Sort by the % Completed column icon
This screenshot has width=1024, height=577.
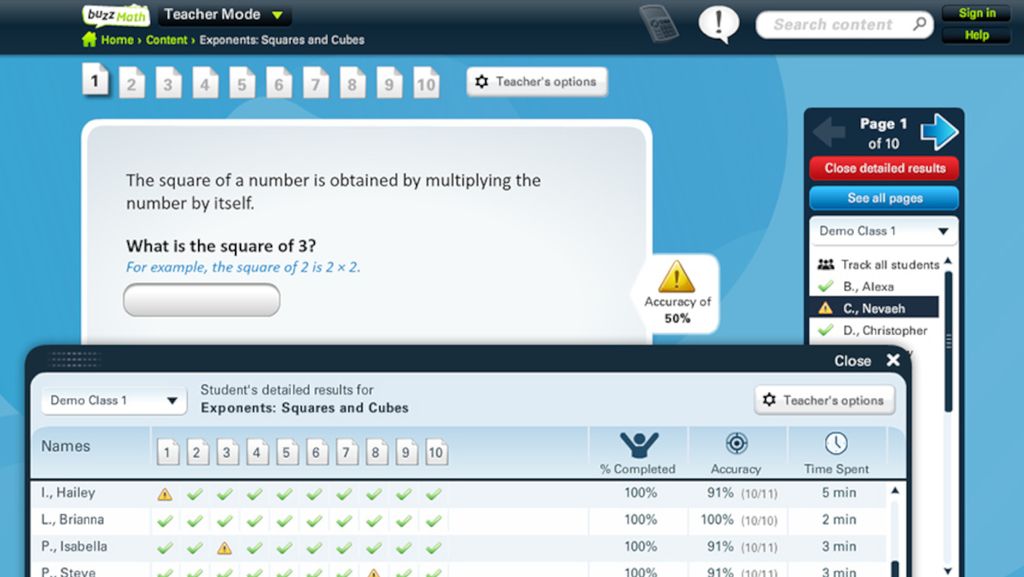pos(639,444)
